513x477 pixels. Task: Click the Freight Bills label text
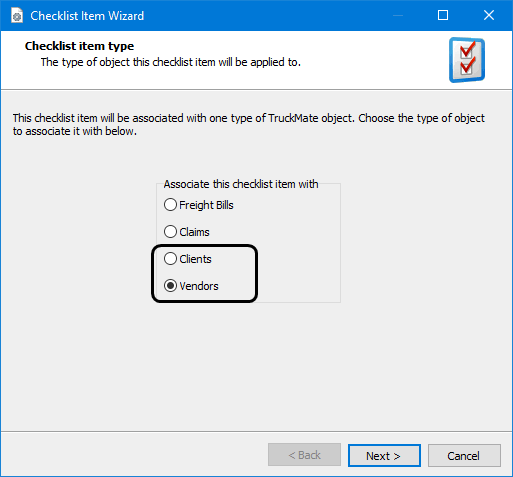[206, 205]
